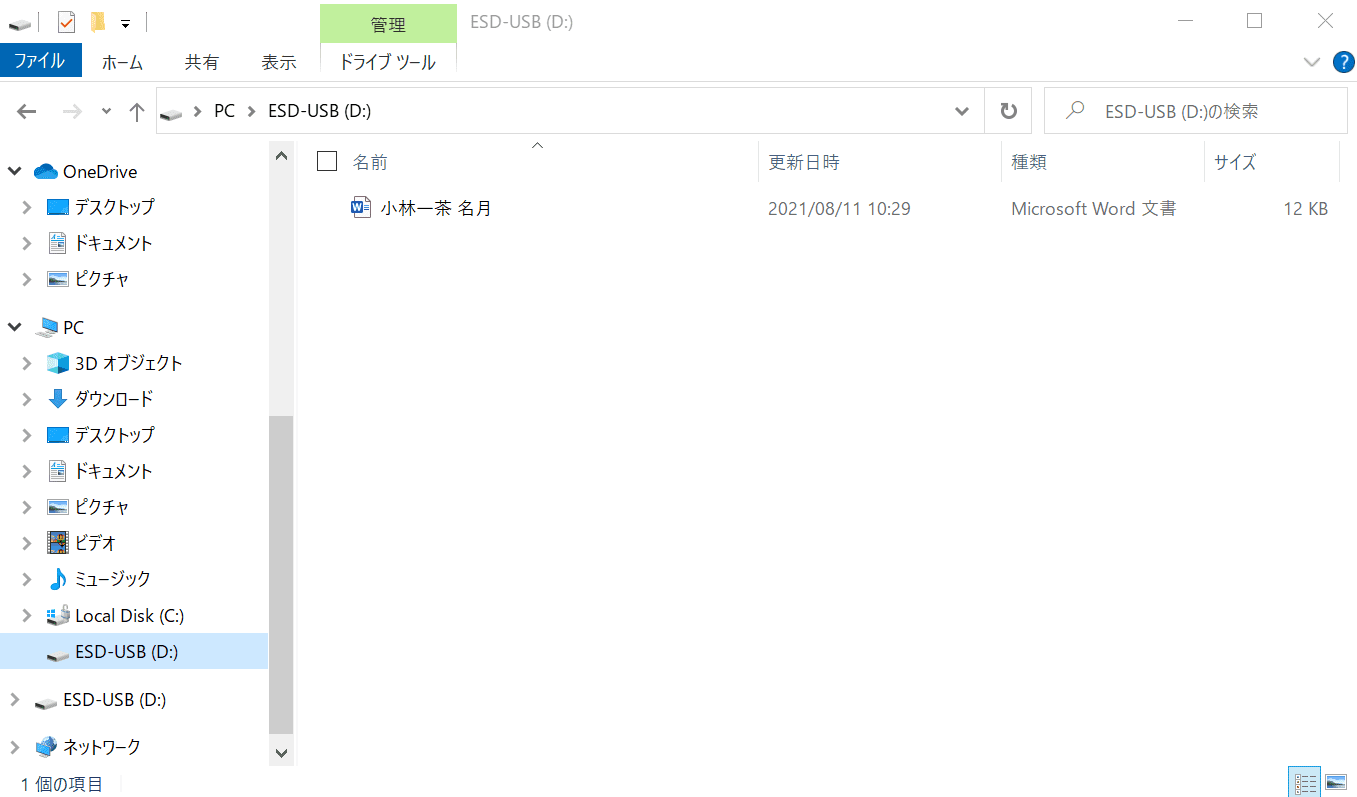This screenshot has height=797, width=1357.
Task: Open the recent locations dropdown
Action: 106,111
